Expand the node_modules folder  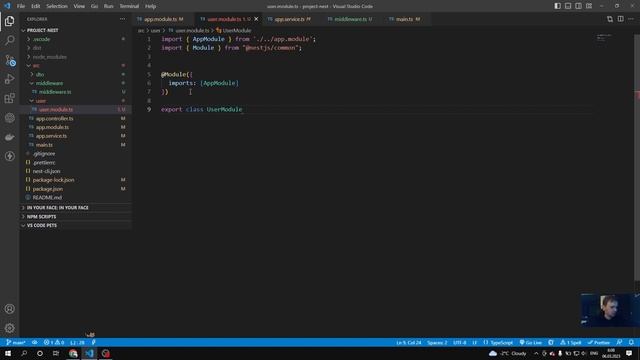tap(76, 57)
